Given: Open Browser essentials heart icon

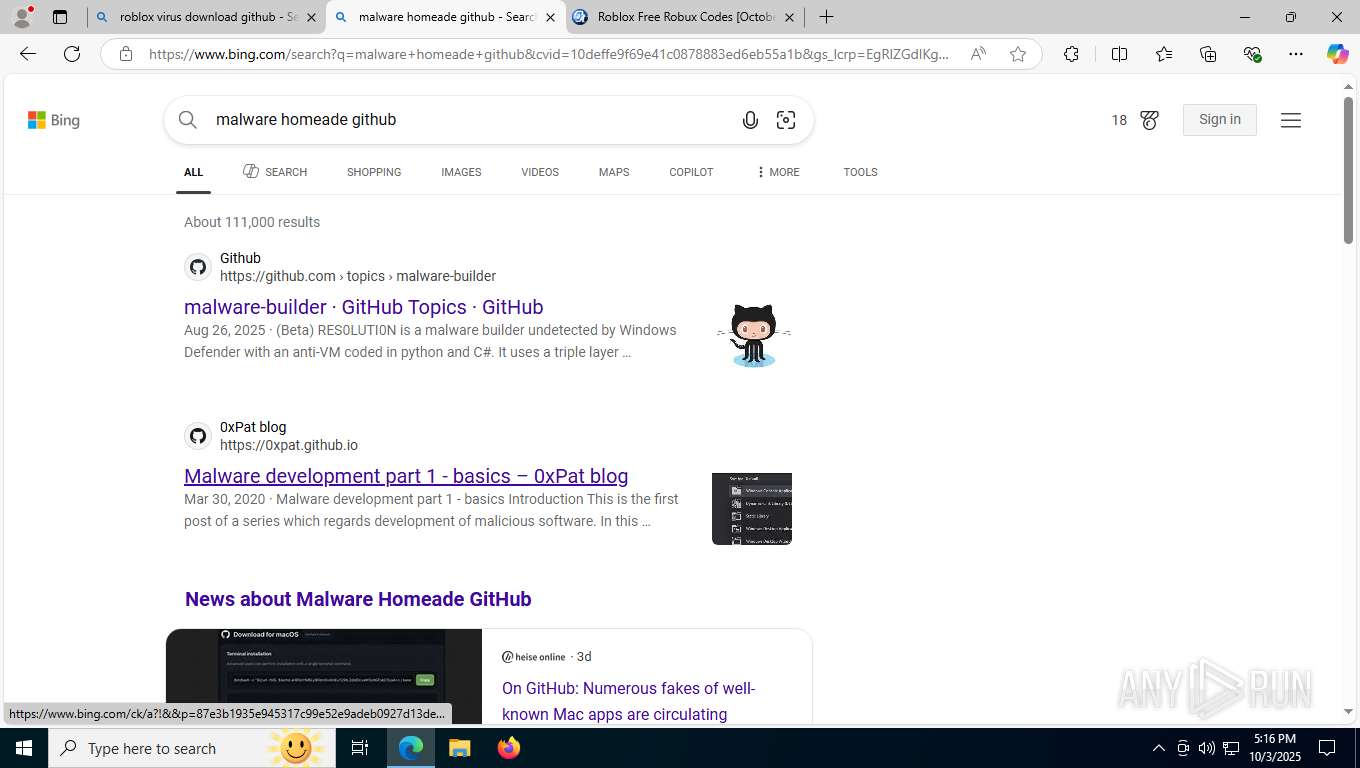Looking at the screenshot, I should click(1252, 54).
